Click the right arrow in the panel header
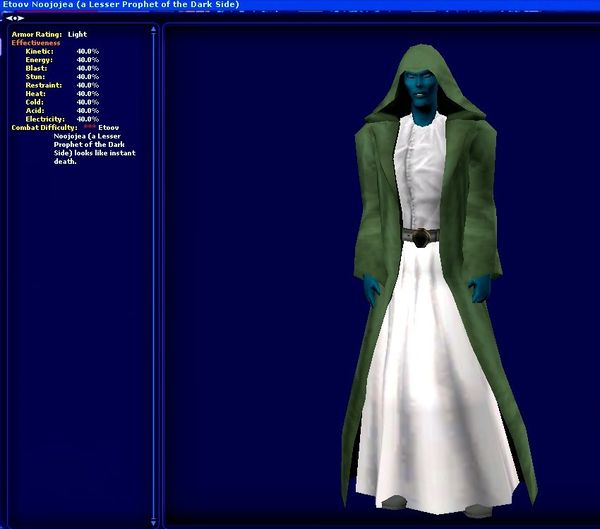Viewport: 600px width, 529px height. click(20, 18)
